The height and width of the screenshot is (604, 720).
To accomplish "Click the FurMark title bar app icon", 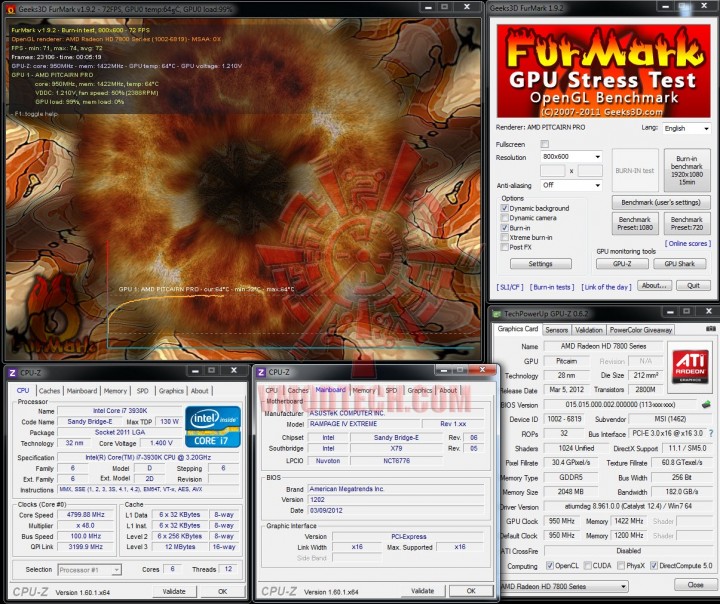I will click(x=10, y=9).
